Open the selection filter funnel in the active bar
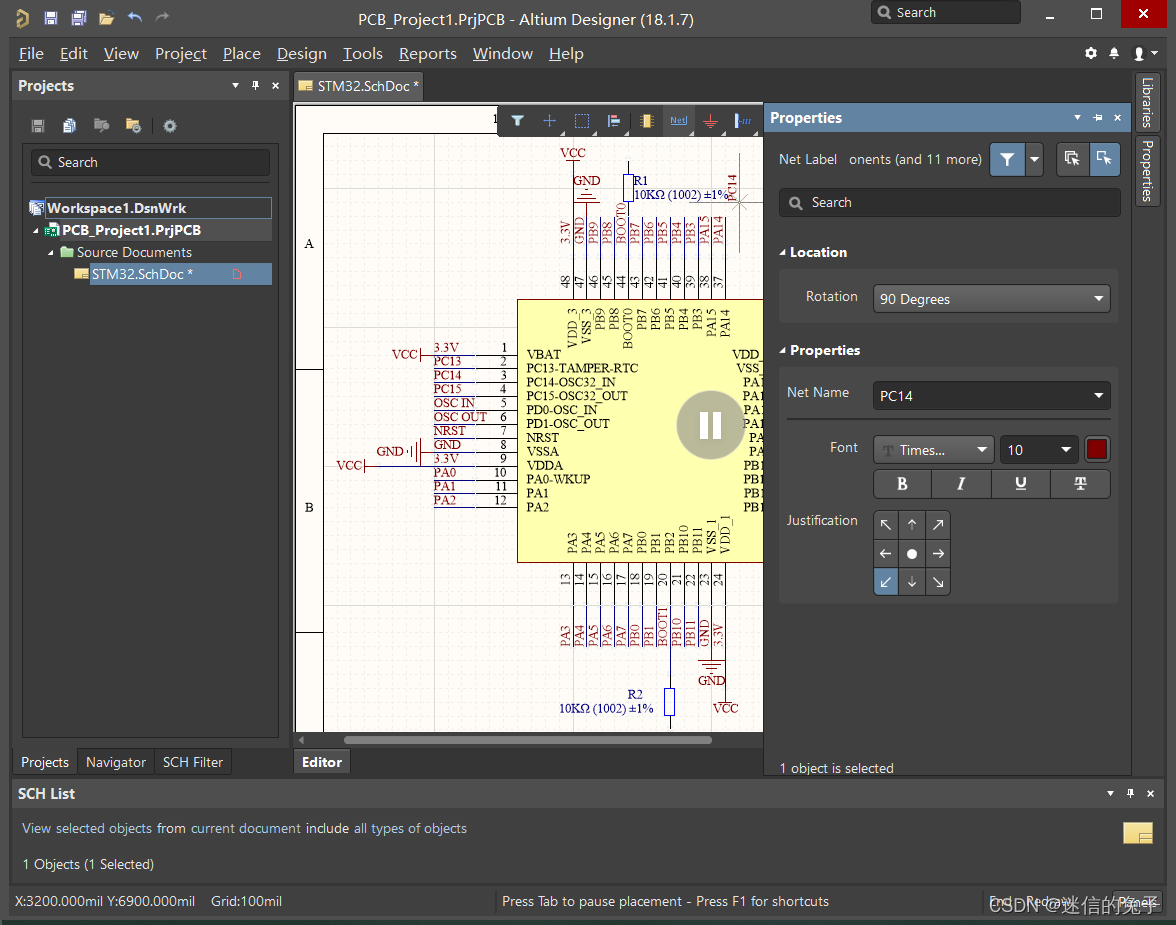 [517, 121]
